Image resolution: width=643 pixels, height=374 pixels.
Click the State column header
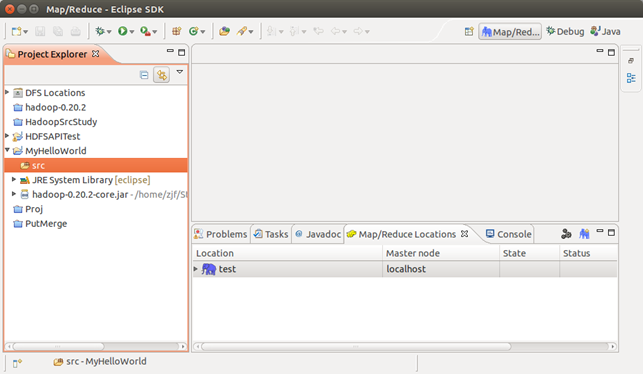click(x=529, y=253)
